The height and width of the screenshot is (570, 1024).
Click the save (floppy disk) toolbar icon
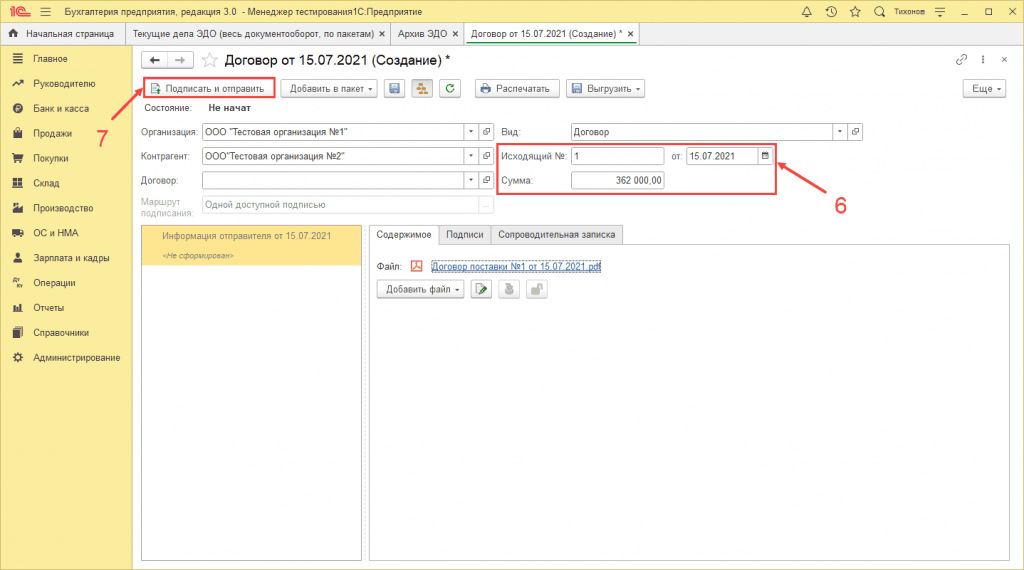tap(395, 89)
